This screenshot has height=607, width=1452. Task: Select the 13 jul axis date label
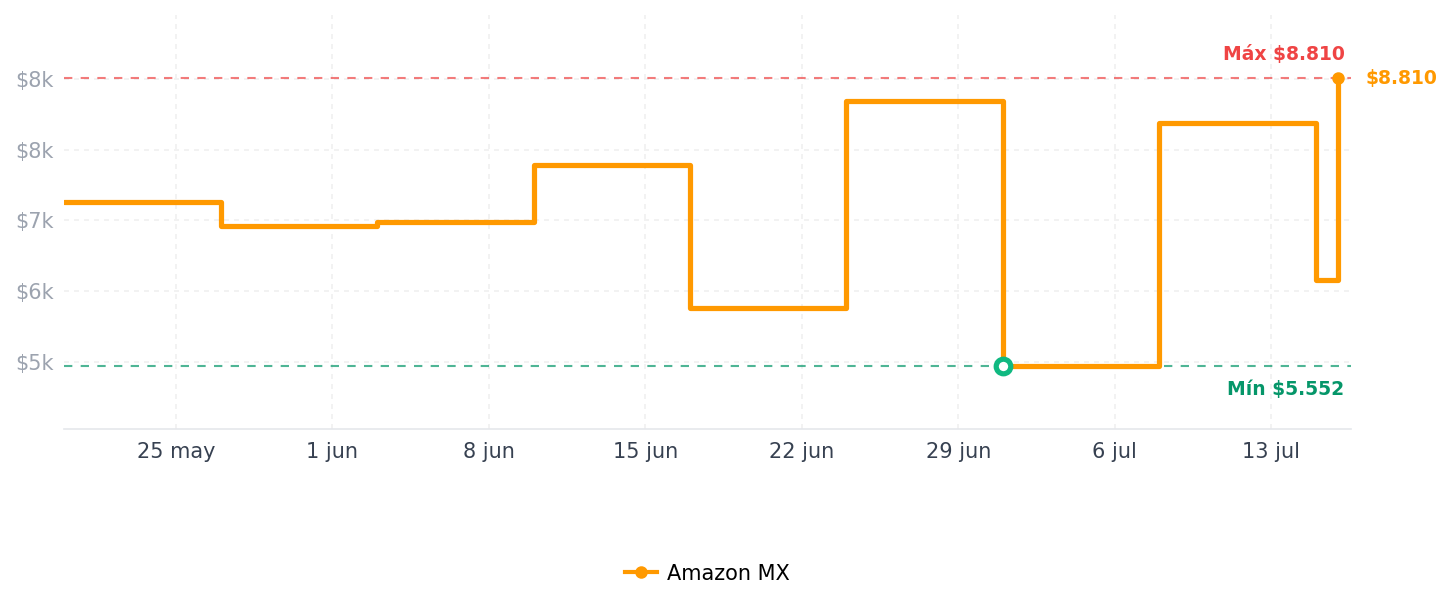click(x=1271, y=451)
